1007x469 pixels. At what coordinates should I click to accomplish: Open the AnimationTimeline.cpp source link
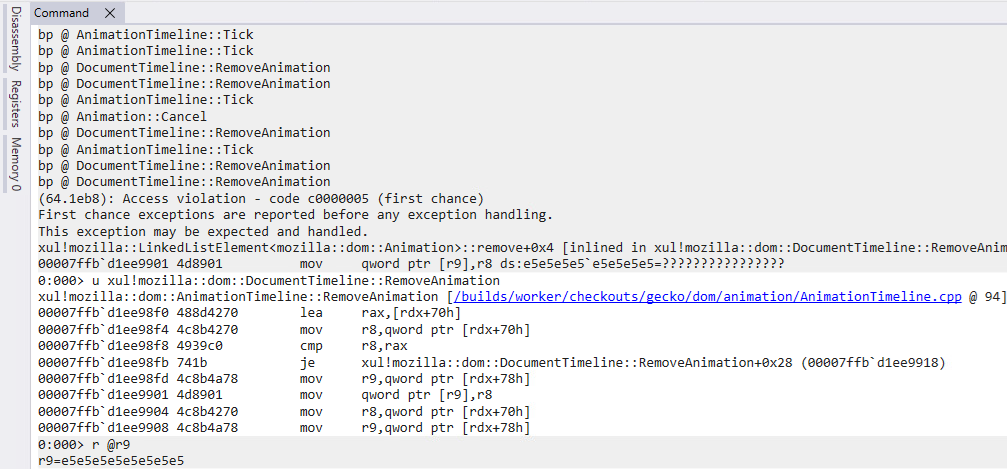point(706,297)
